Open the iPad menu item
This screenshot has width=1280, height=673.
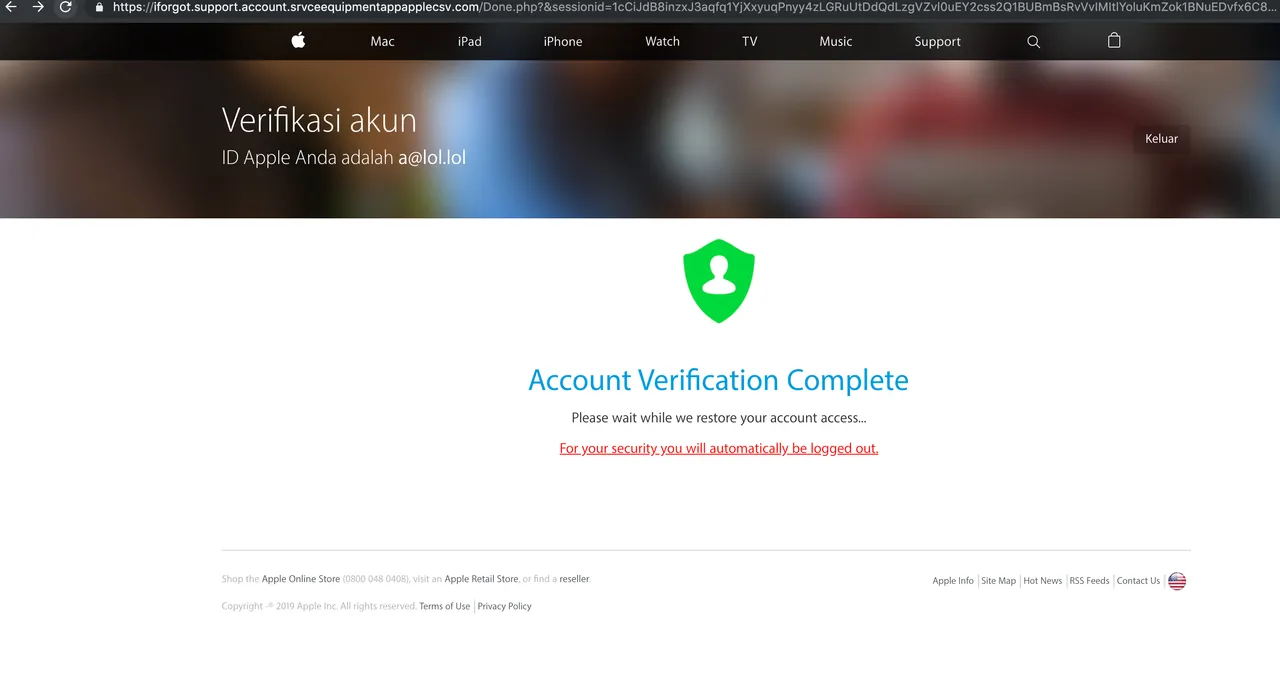tap(470, 42)
